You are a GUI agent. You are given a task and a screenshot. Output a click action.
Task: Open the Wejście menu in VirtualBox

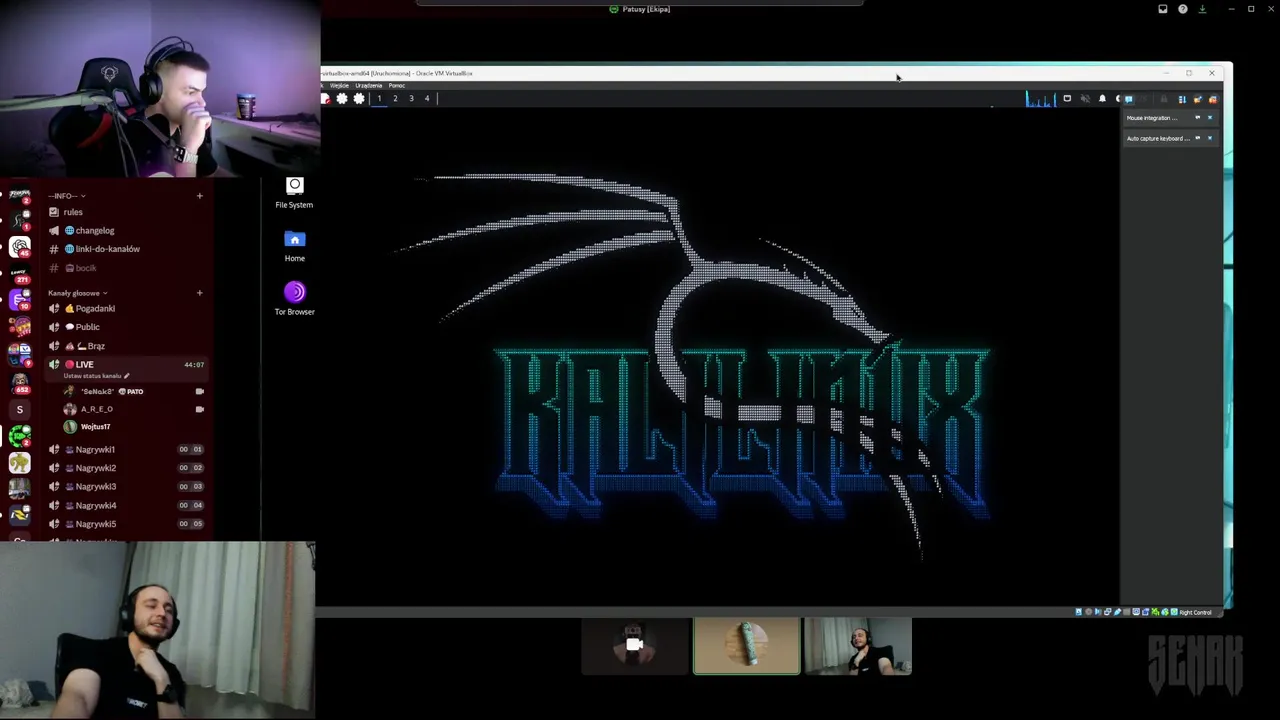pyautogui.click(x=339, y=85)
